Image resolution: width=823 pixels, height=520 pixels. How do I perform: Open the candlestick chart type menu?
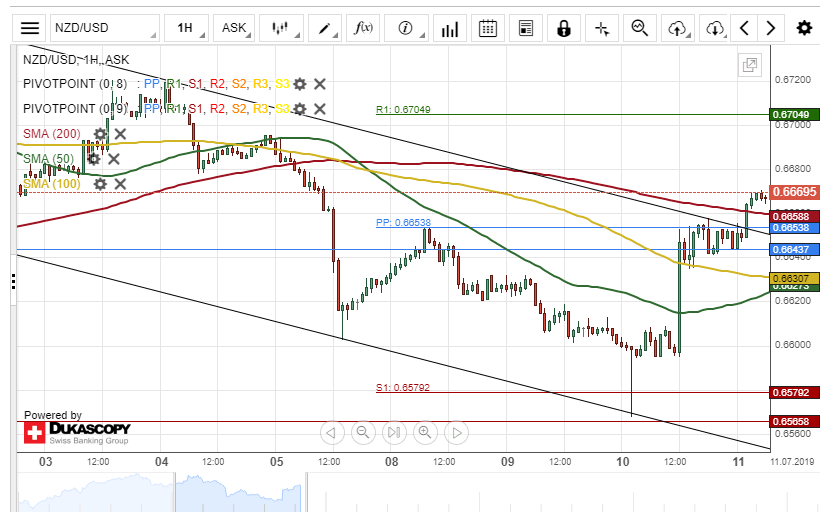point(282,28)
